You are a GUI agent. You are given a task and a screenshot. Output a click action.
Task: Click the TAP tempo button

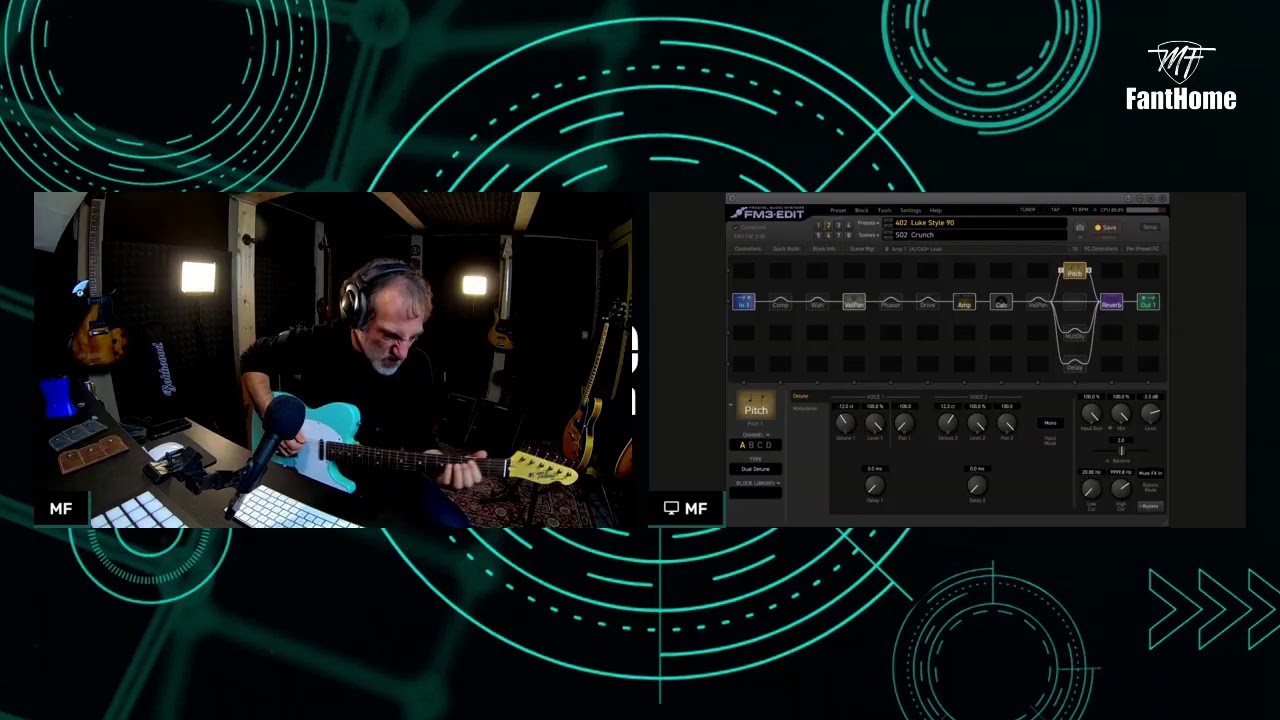coord(1054,210)
